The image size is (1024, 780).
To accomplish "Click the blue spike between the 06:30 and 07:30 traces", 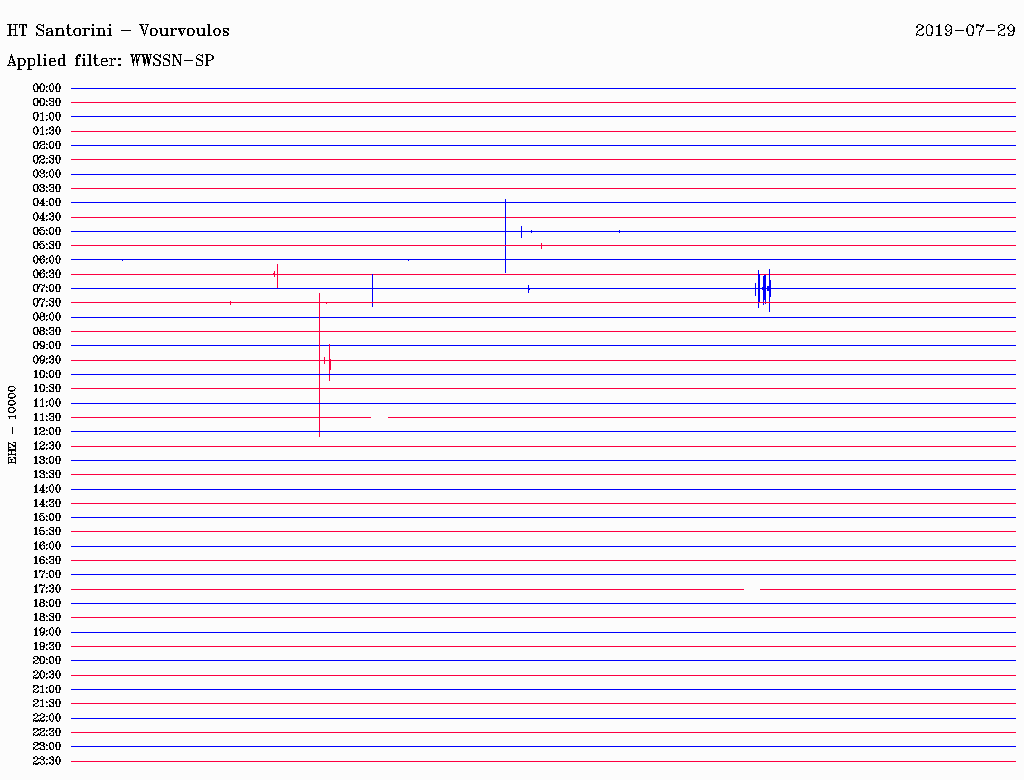I will click(x=372, y=290).
